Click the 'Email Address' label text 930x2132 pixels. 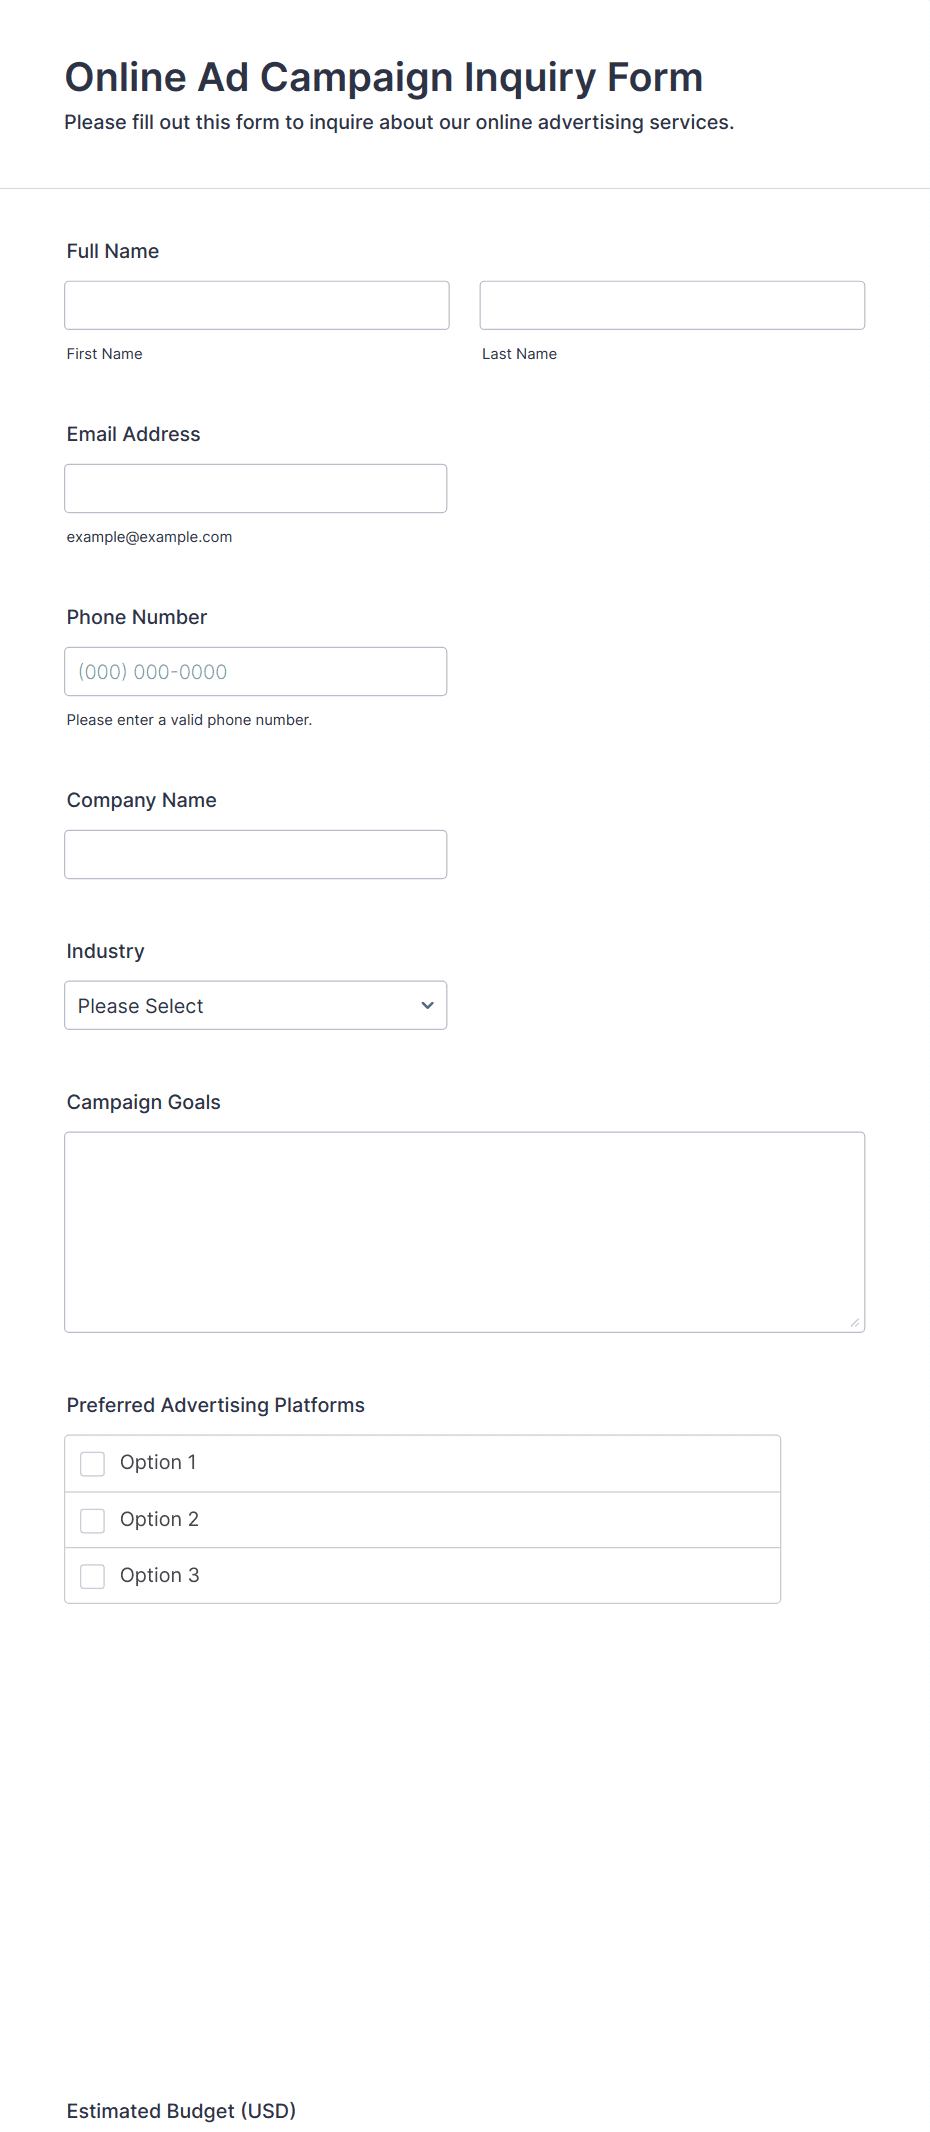click(x=133, y=434)
